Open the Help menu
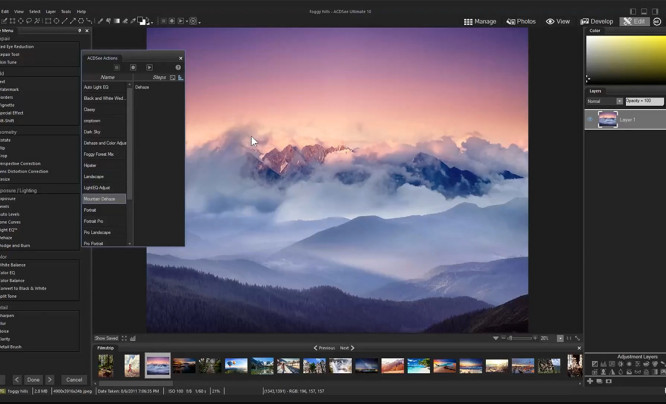Image resolution: width=666 pixels, height=404 pixels. click(81, 11)
